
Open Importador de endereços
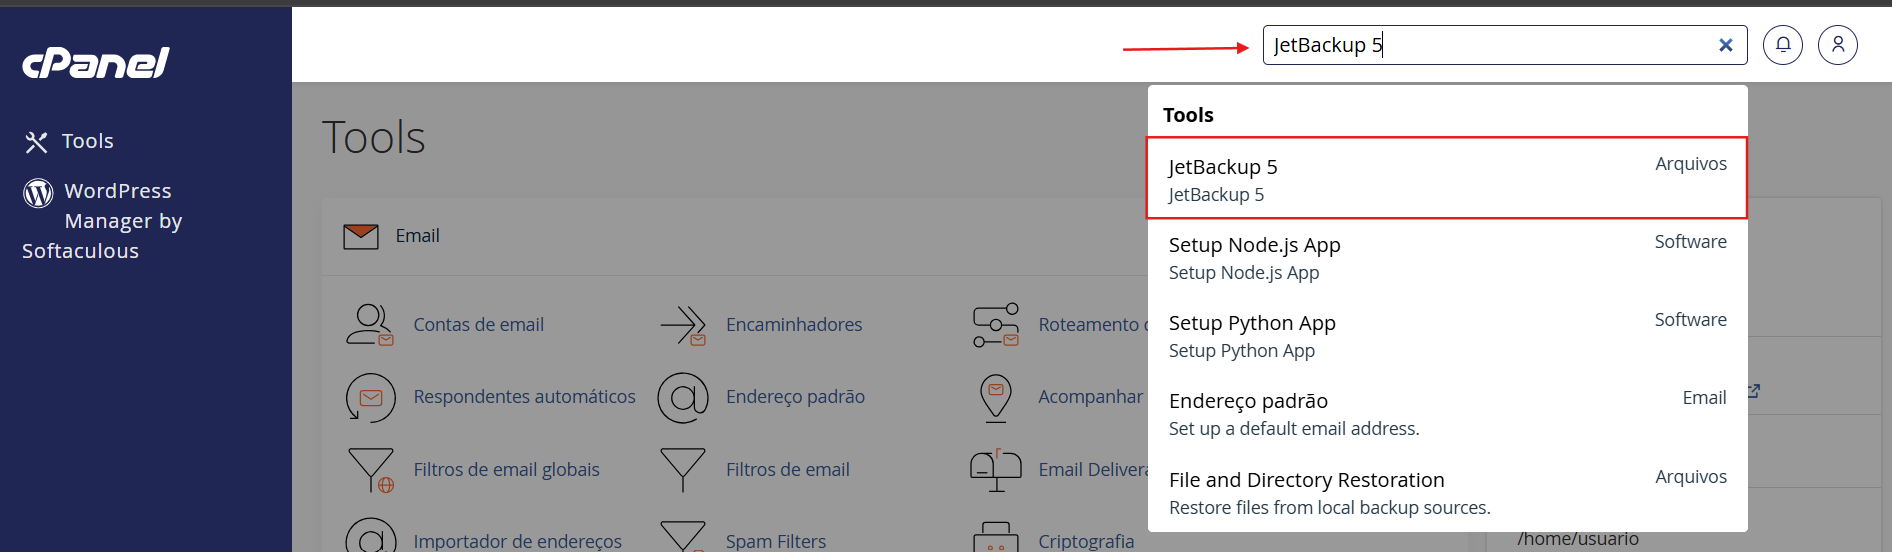517,541
